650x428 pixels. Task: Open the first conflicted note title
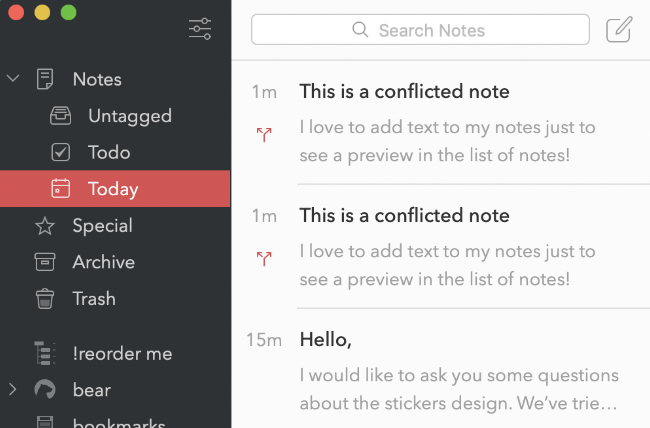click(x=404, y=91)
